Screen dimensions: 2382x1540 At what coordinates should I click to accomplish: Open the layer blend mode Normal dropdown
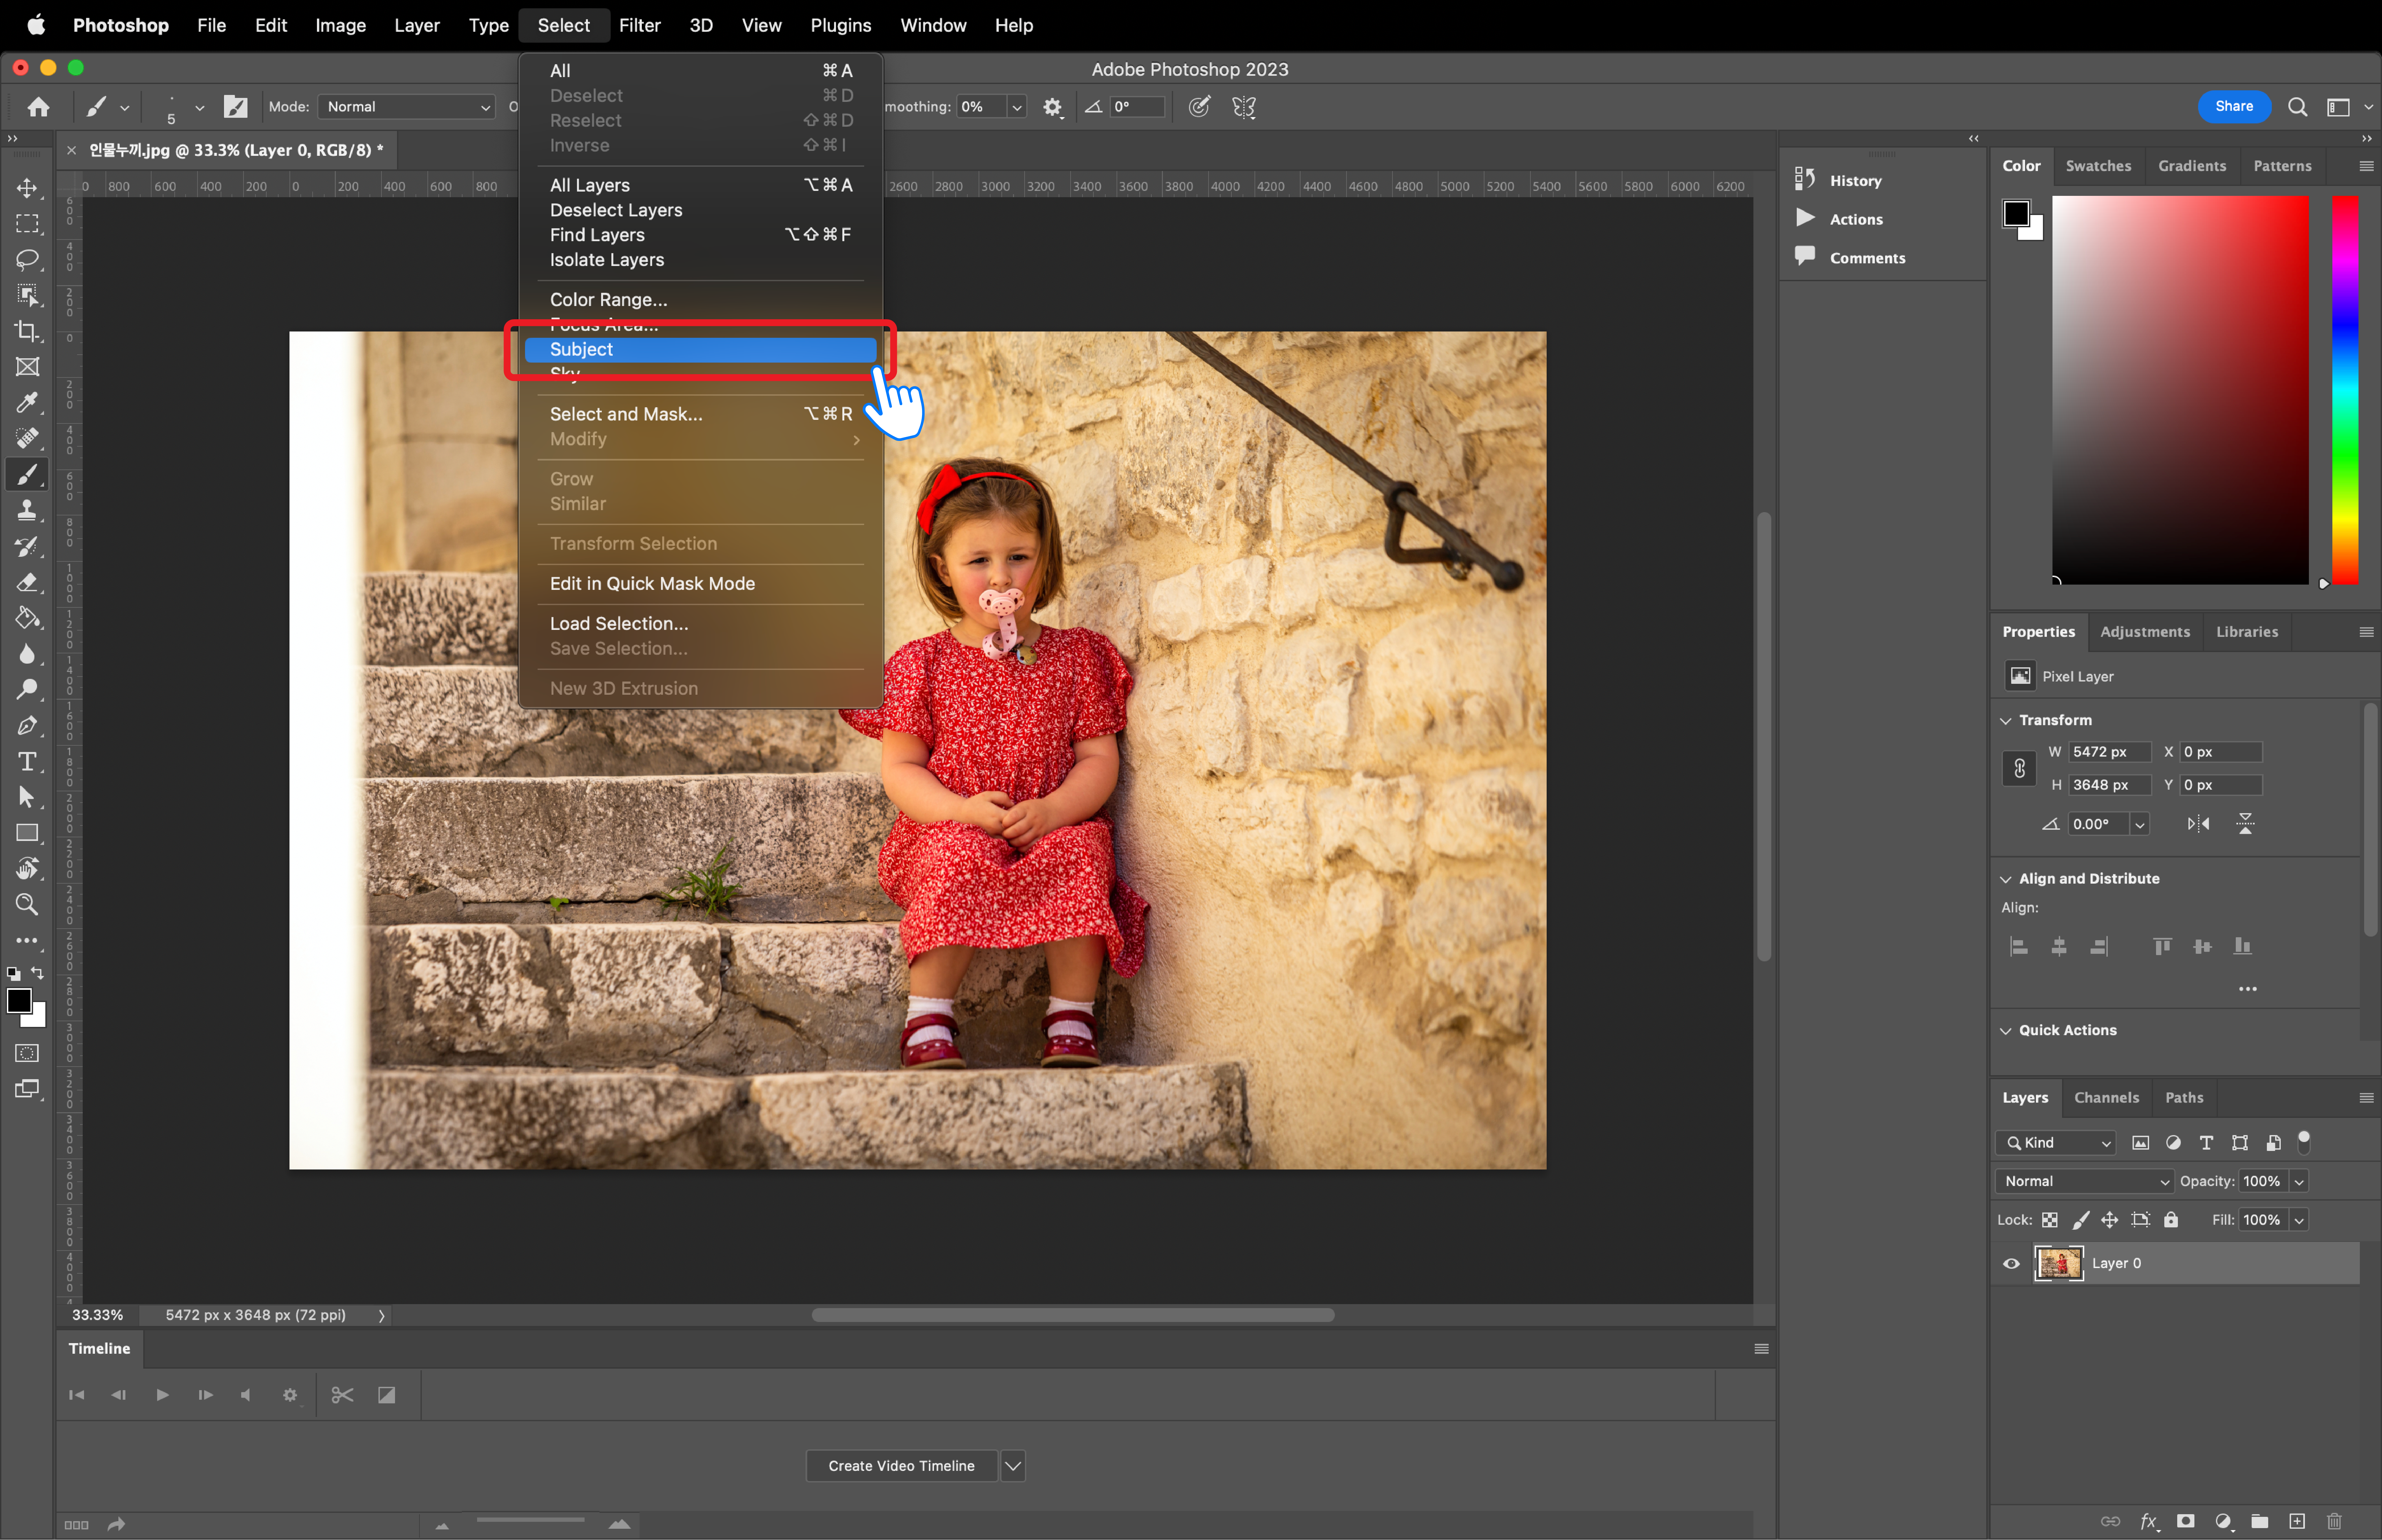2085,1181
